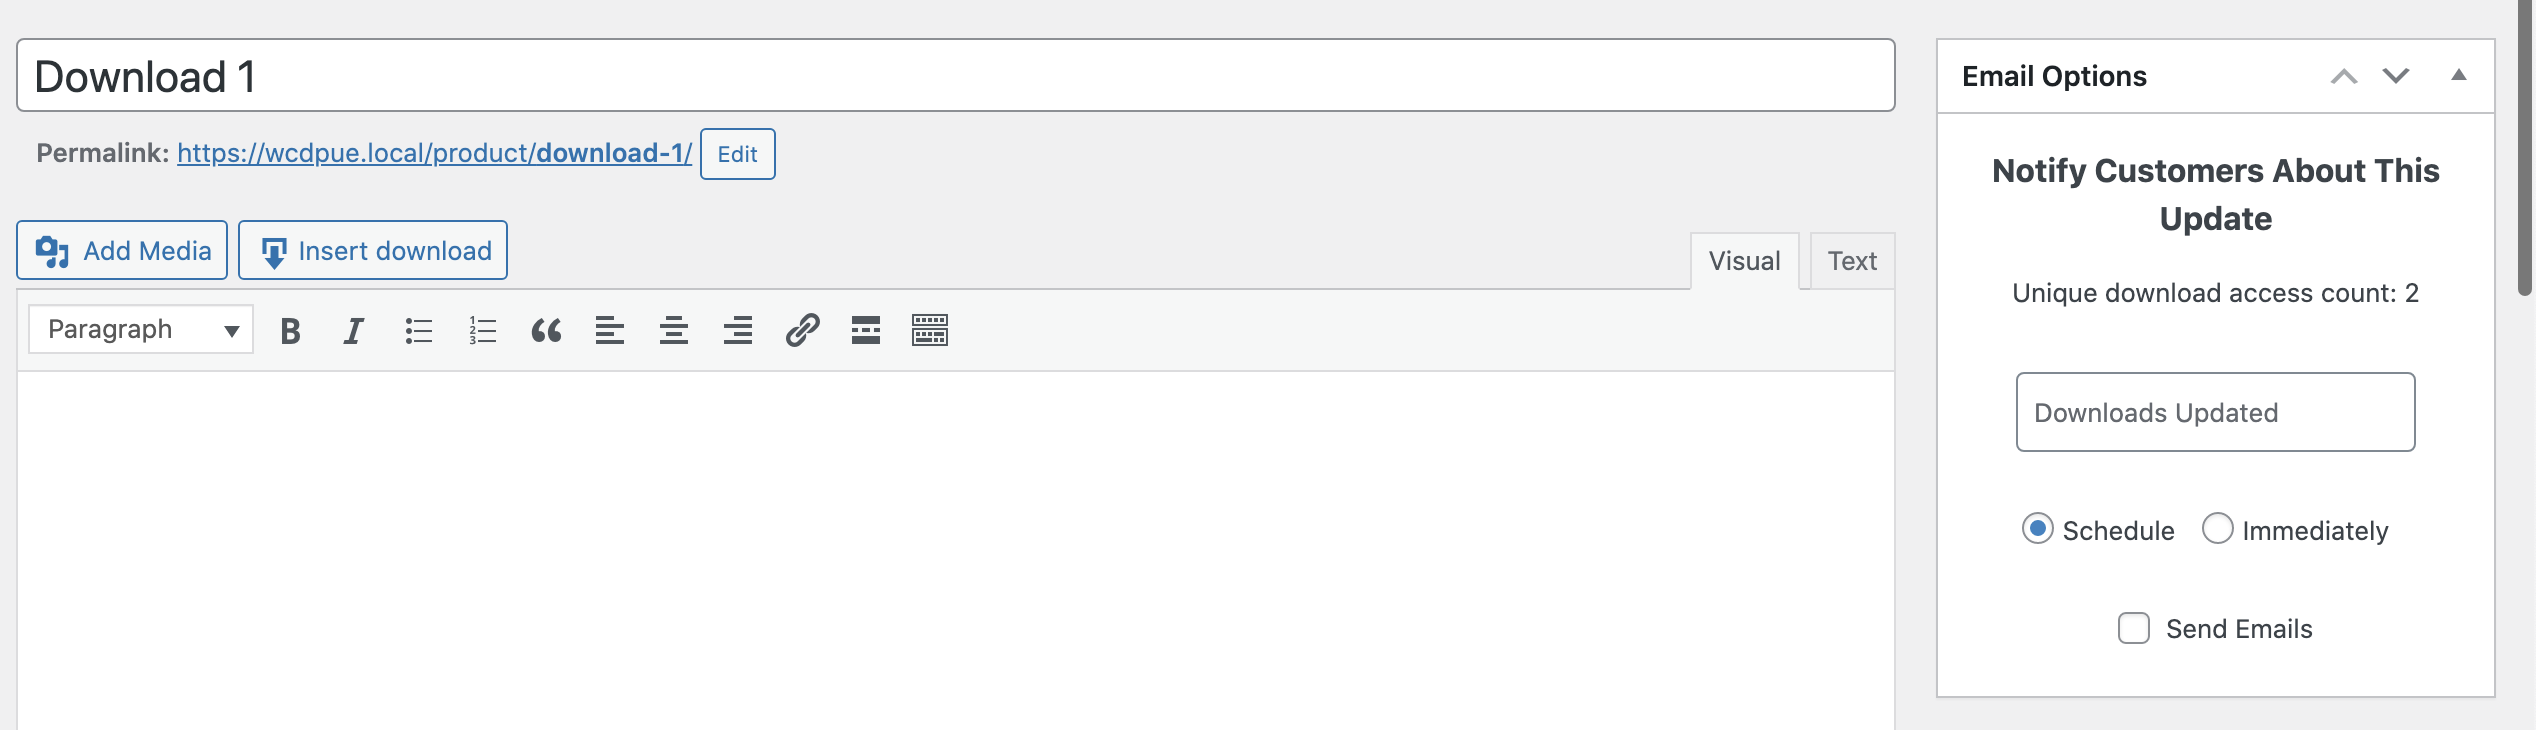Click the Downloads Updated subject field
Image resolution: width=2536 pixels, height=730 pixels.
coord(2215,412)
